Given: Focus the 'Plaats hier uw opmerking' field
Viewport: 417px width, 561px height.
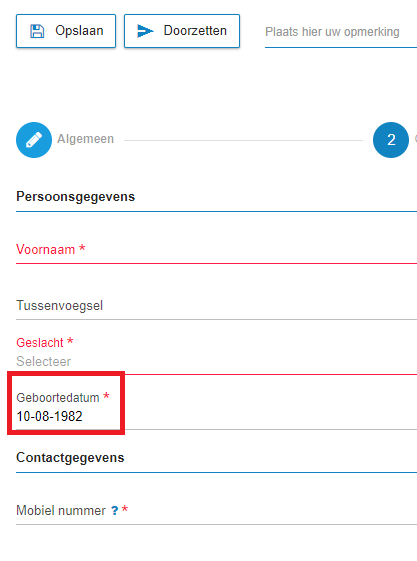Looking at the screenshot, I should click(341, 32).
